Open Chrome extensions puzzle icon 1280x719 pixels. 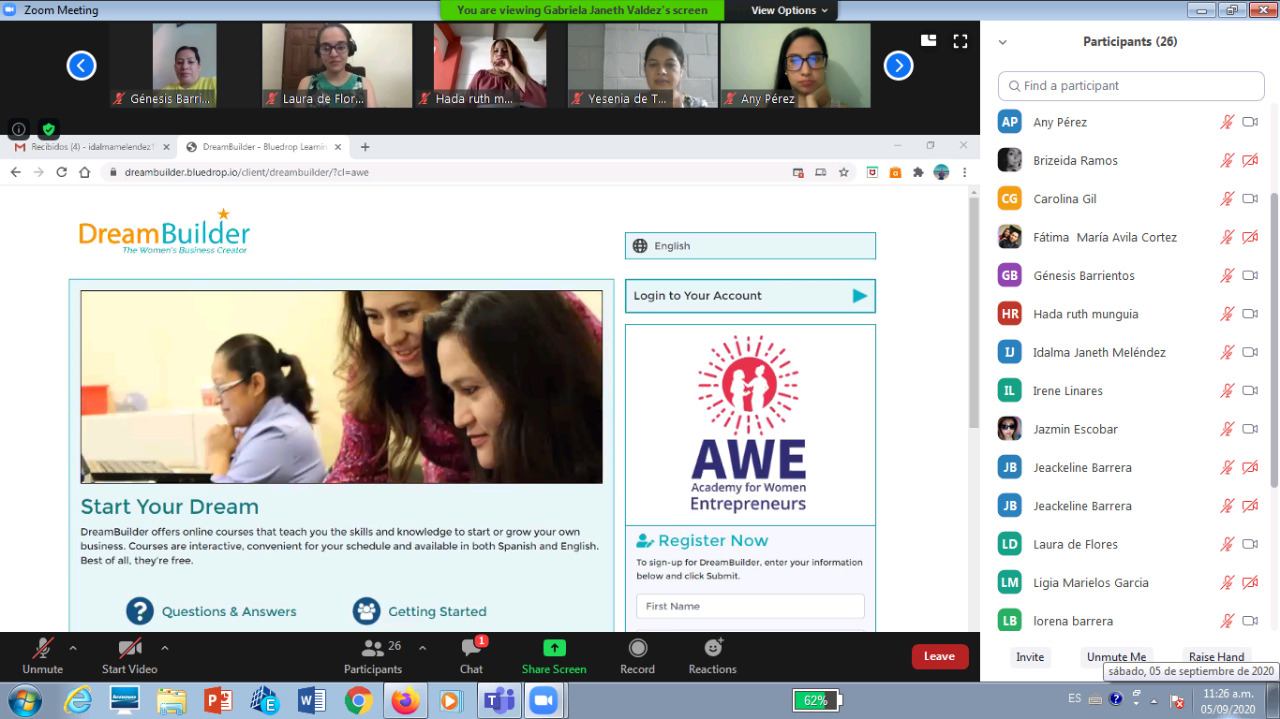918,172
